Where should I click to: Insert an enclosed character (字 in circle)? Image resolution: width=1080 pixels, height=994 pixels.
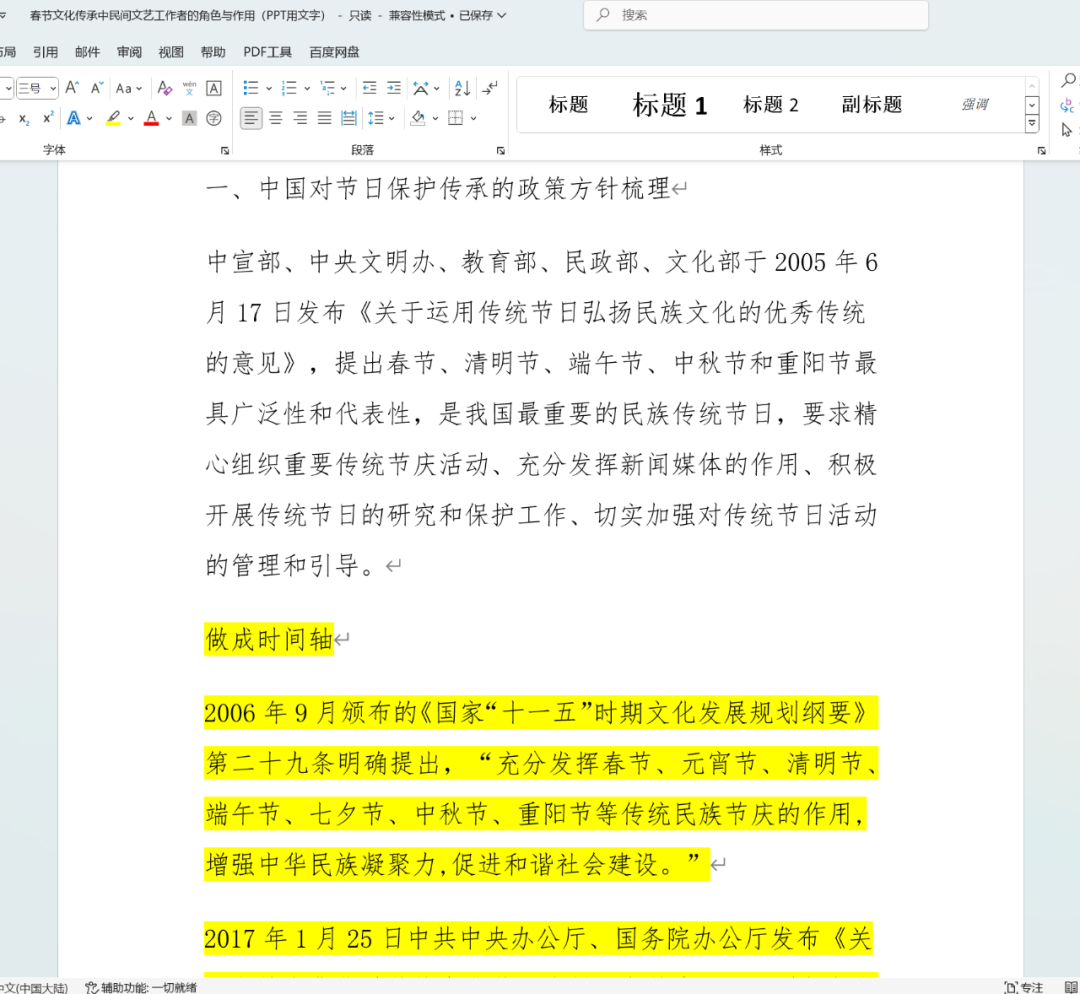(214, 118)
